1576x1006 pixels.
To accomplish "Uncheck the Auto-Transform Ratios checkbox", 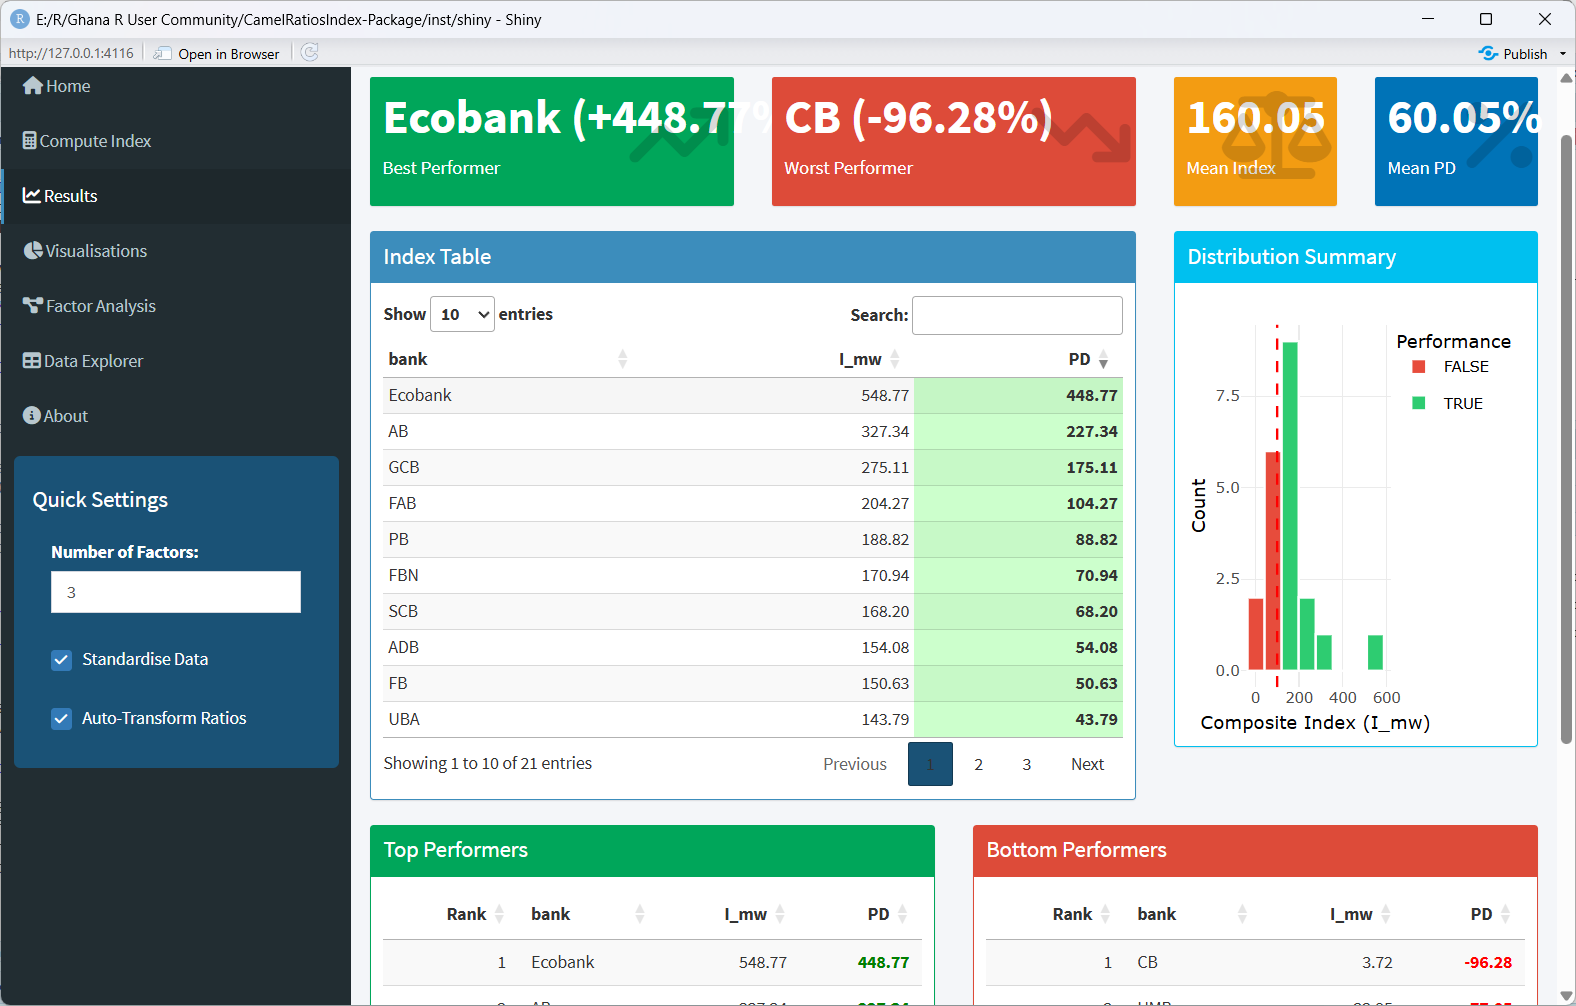I will pos(62,719).
